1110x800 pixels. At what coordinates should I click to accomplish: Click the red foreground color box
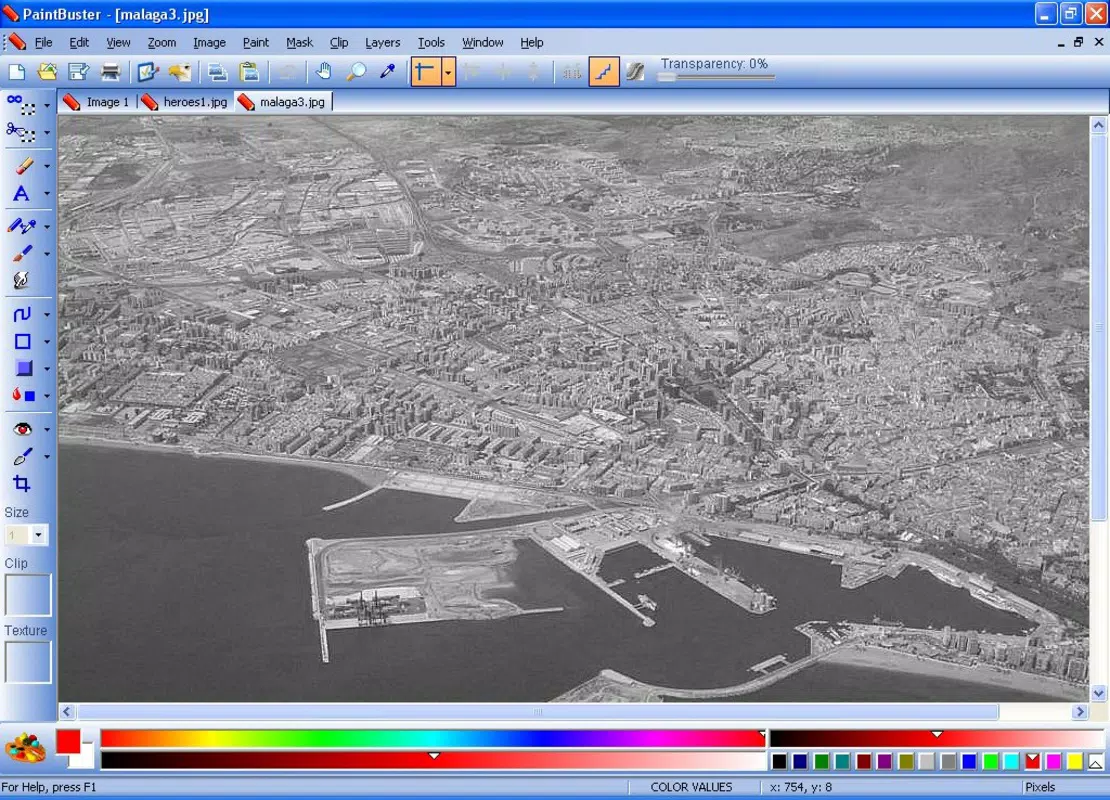[x=69, y=741]
